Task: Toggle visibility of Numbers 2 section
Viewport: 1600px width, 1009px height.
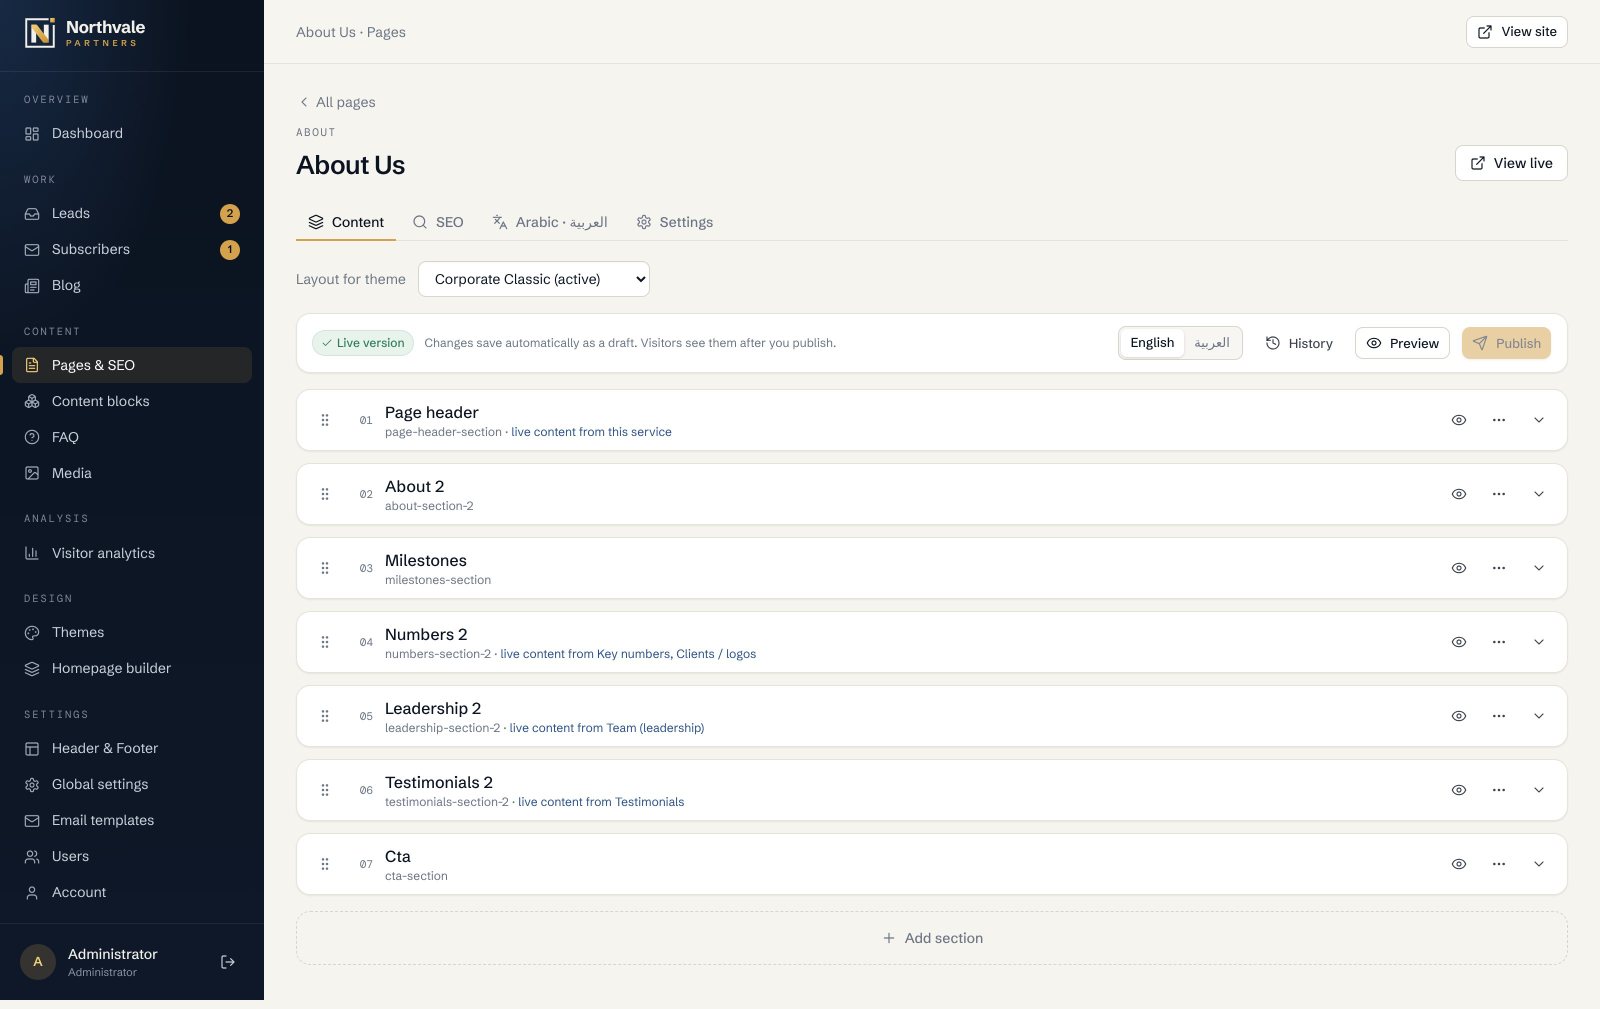Action: 1459,642
